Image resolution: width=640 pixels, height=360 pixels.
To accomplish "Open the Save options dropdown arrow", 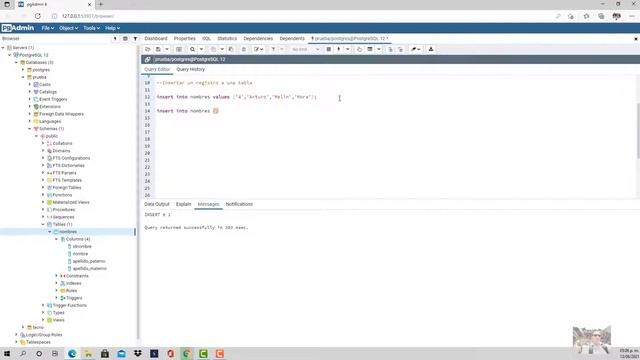I will pyautogui.click(x=167, y=49).
